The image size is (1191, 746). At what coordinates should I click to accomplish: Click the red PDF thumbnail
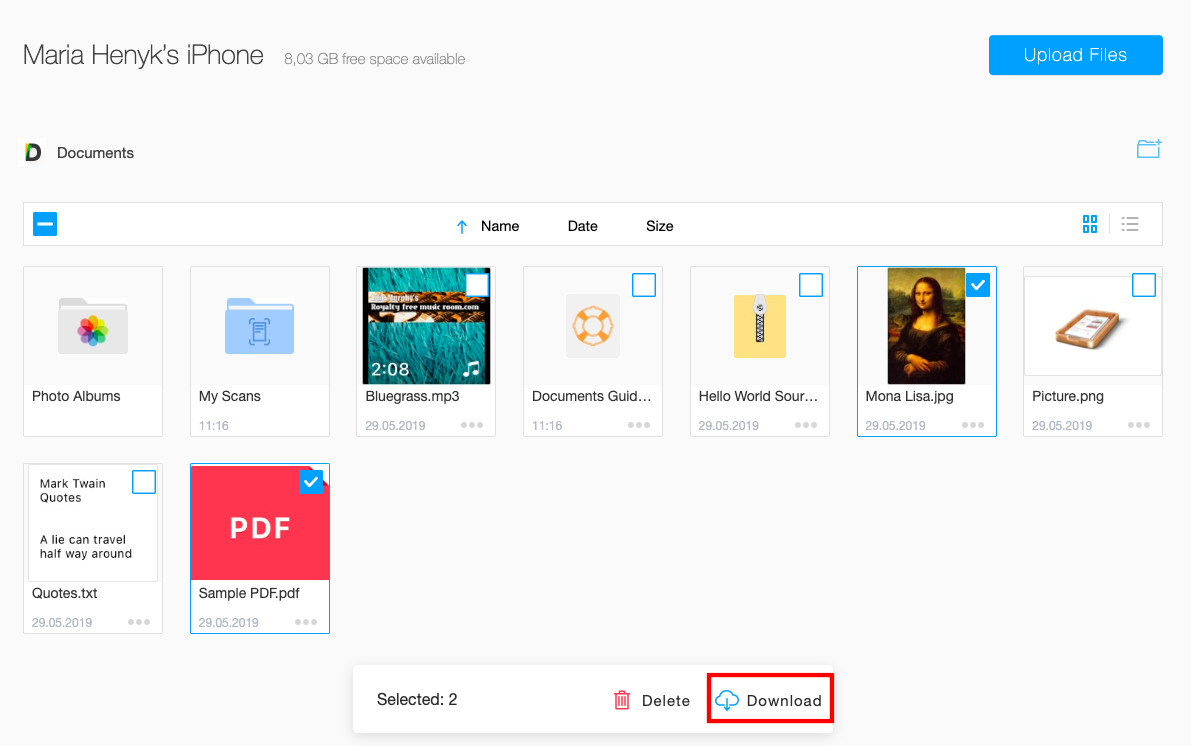click(x=260, y=523)
